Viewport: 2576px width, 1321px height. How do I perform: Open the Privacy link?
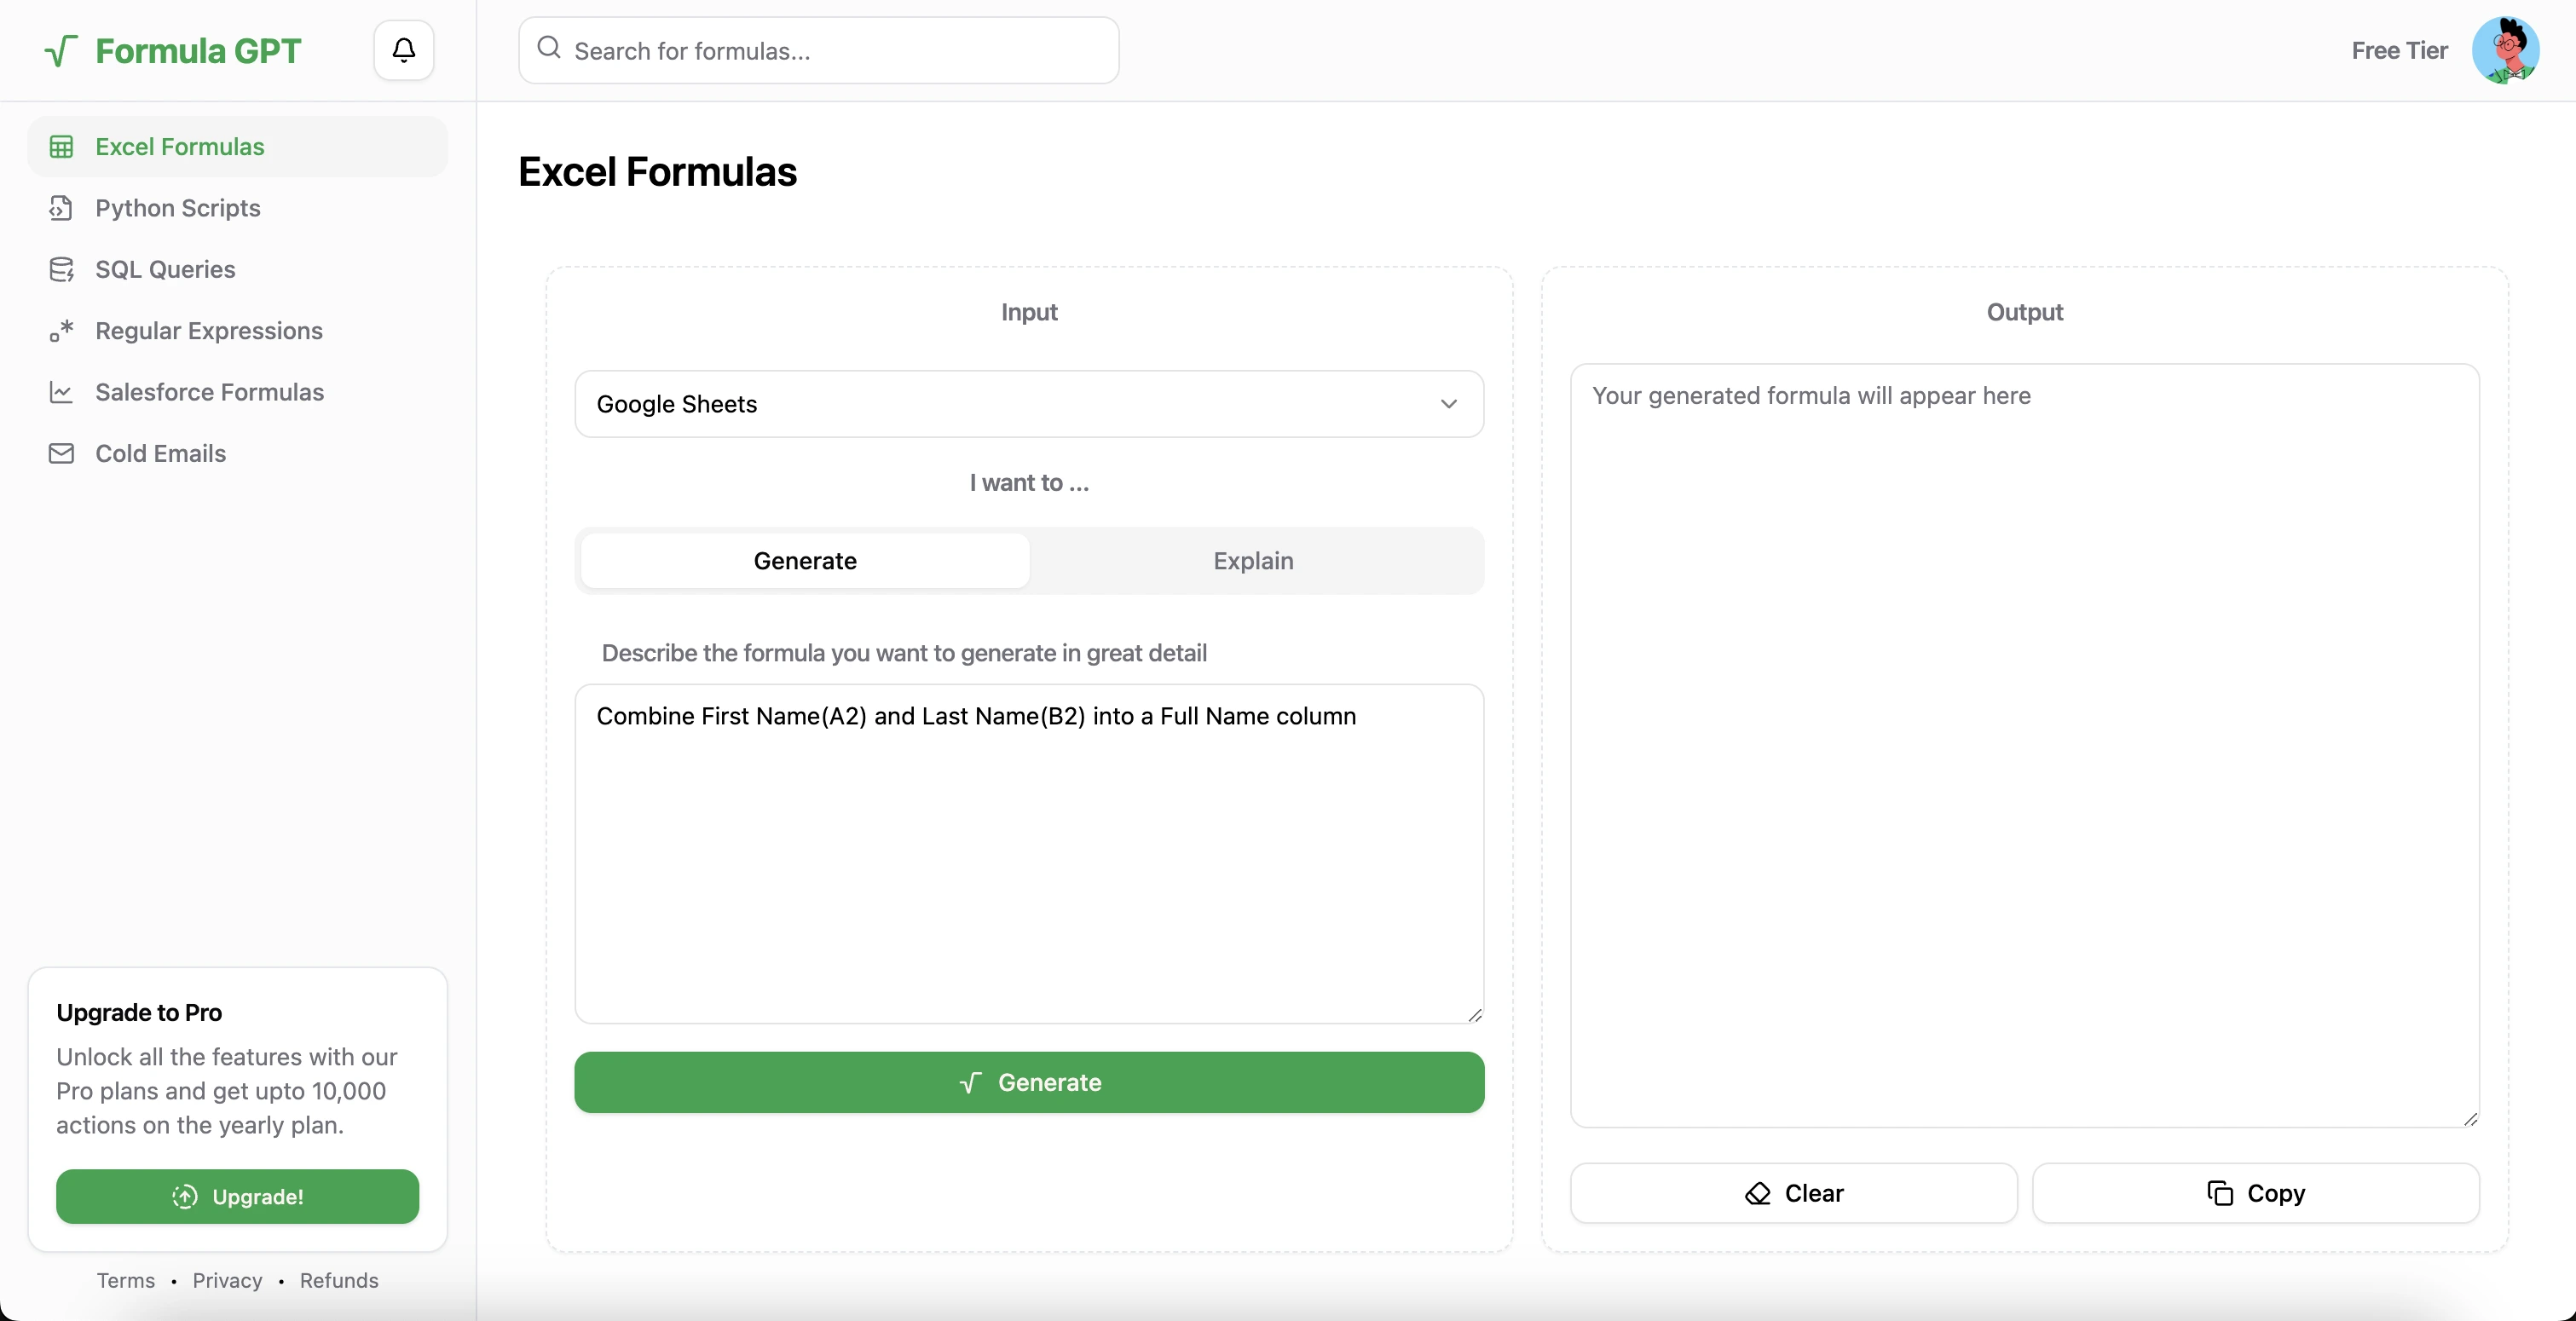coord(227,1281)
